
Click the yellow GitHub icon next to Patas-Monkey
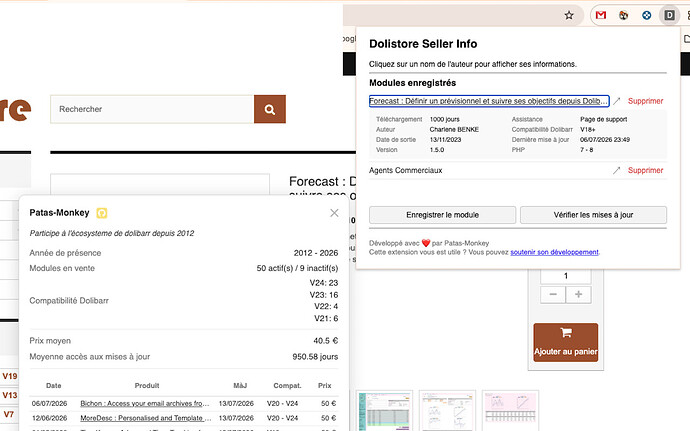coord(102,213)
